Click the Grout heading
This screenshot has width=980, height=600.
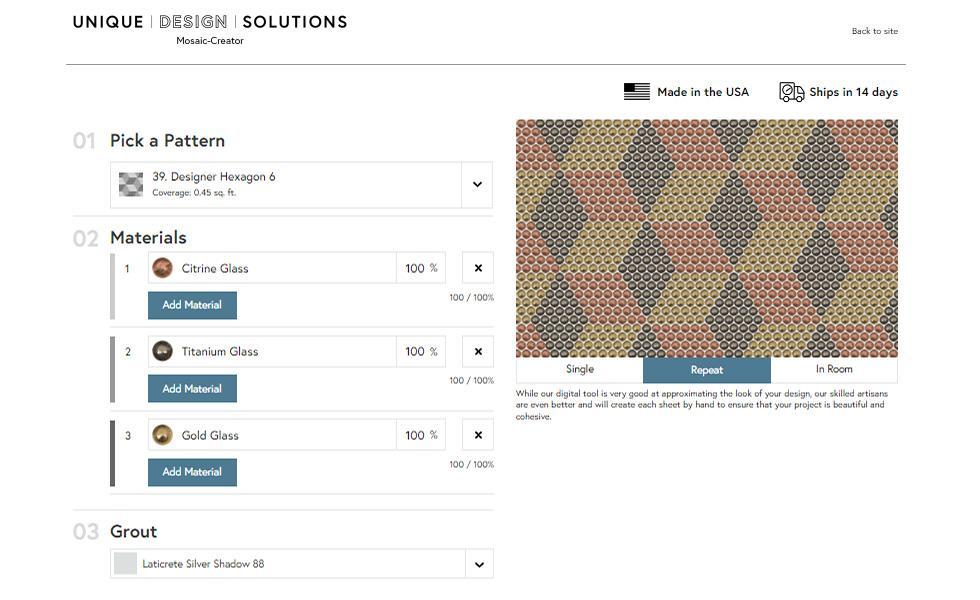[x=133, y=531]
